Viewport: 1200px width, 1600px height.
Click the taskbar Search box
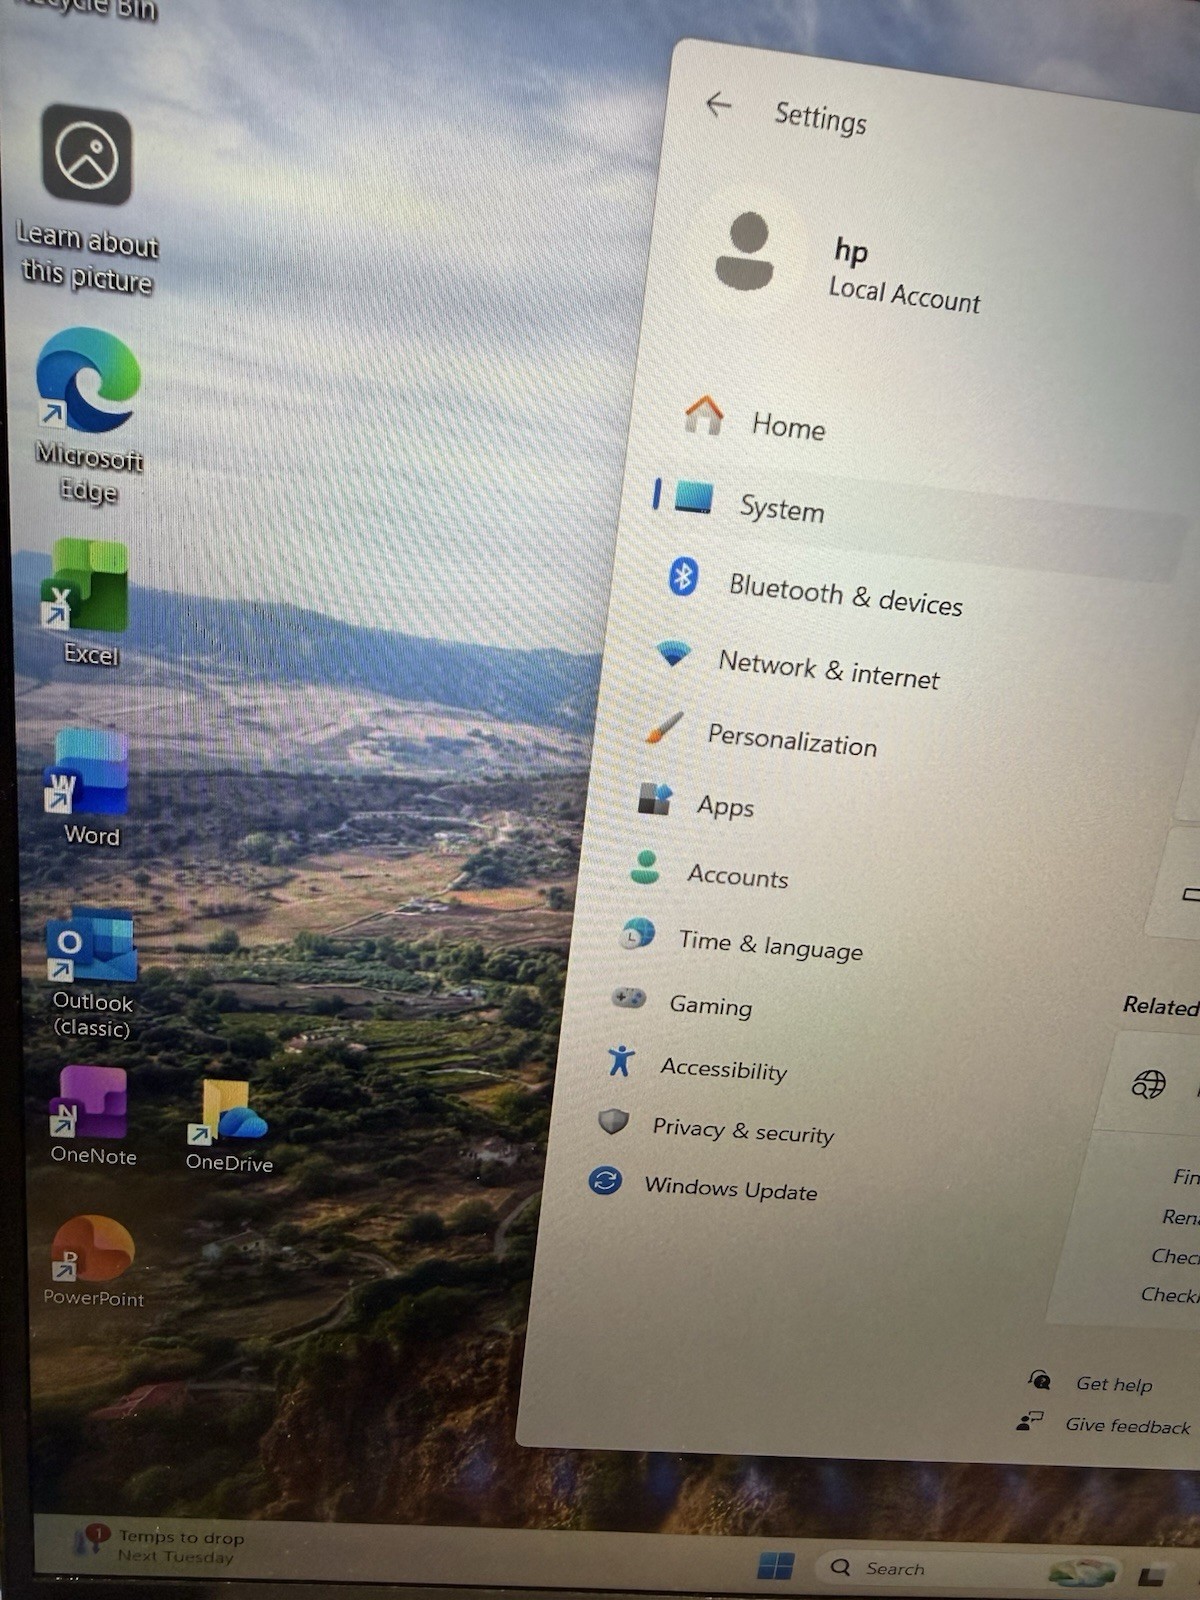coord(968,1568)
